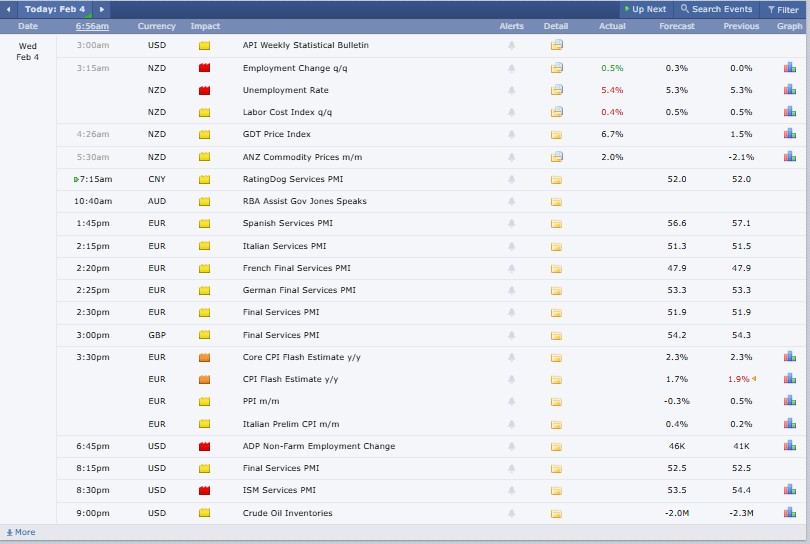The height and width of the screenshot is (544, 810).
Task: Go to previous day using left arrow
Action: (x=9, y=9)
